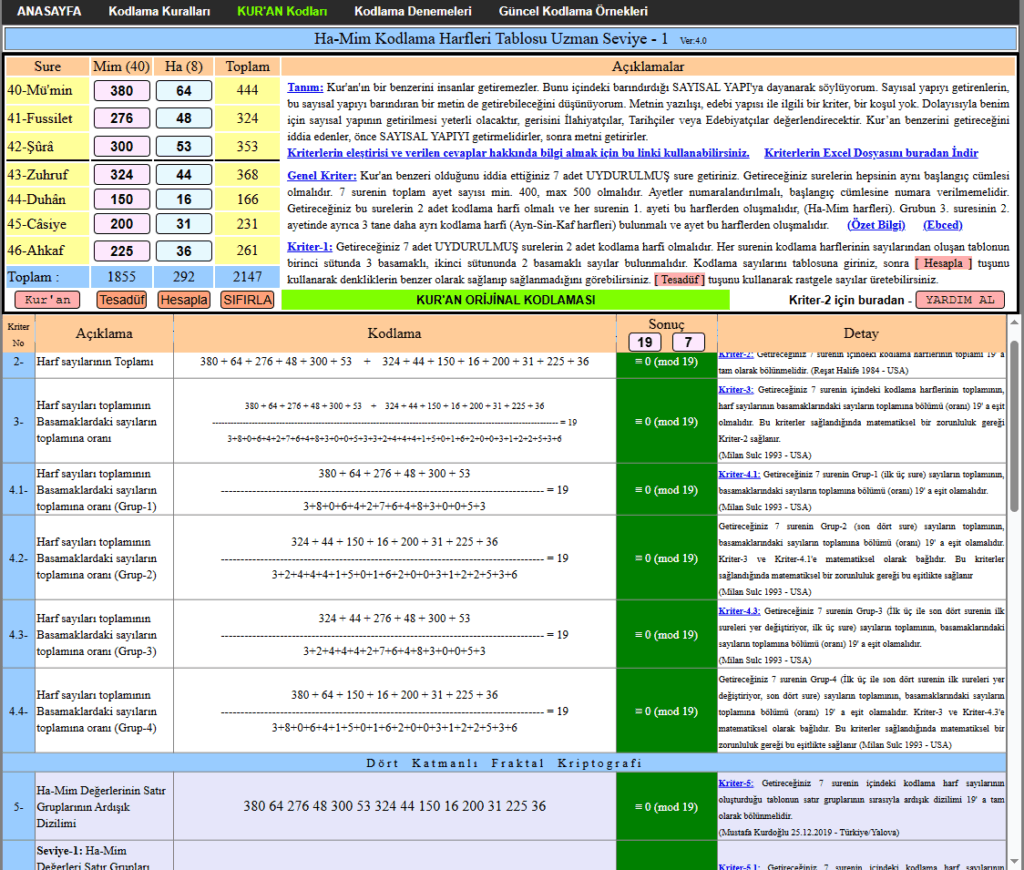
Task: Click the [ Tesadüf ] text link in explanation
Action: click(679, 280)
